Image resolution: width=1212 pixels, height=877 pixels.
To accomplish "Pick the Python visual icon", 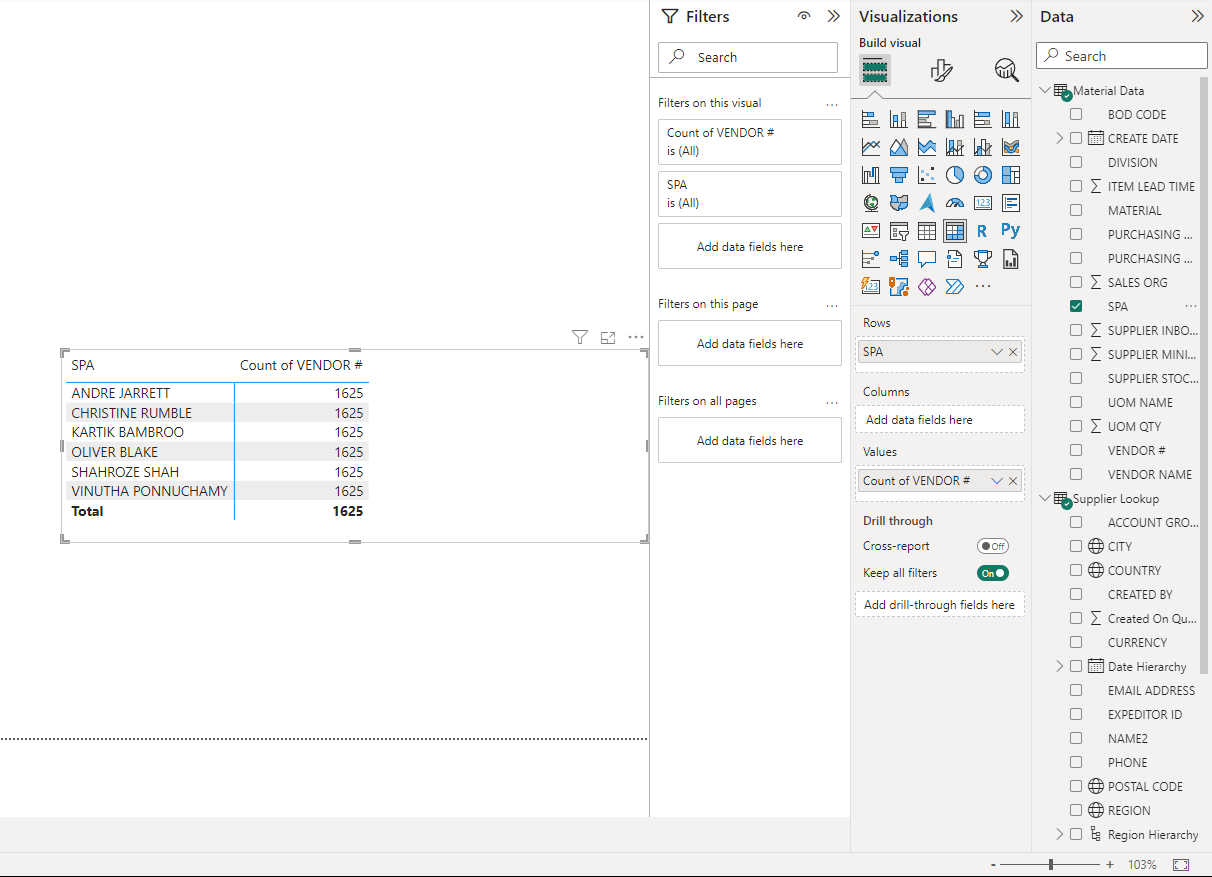I will 1011,231.
